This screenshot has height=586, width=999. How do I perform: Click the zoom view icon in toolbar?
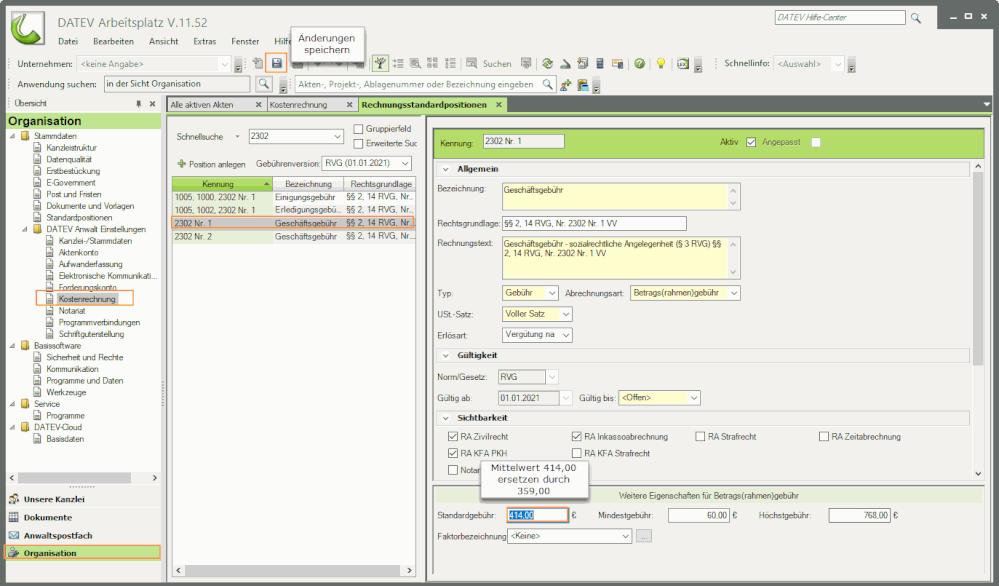pos(415,63)
